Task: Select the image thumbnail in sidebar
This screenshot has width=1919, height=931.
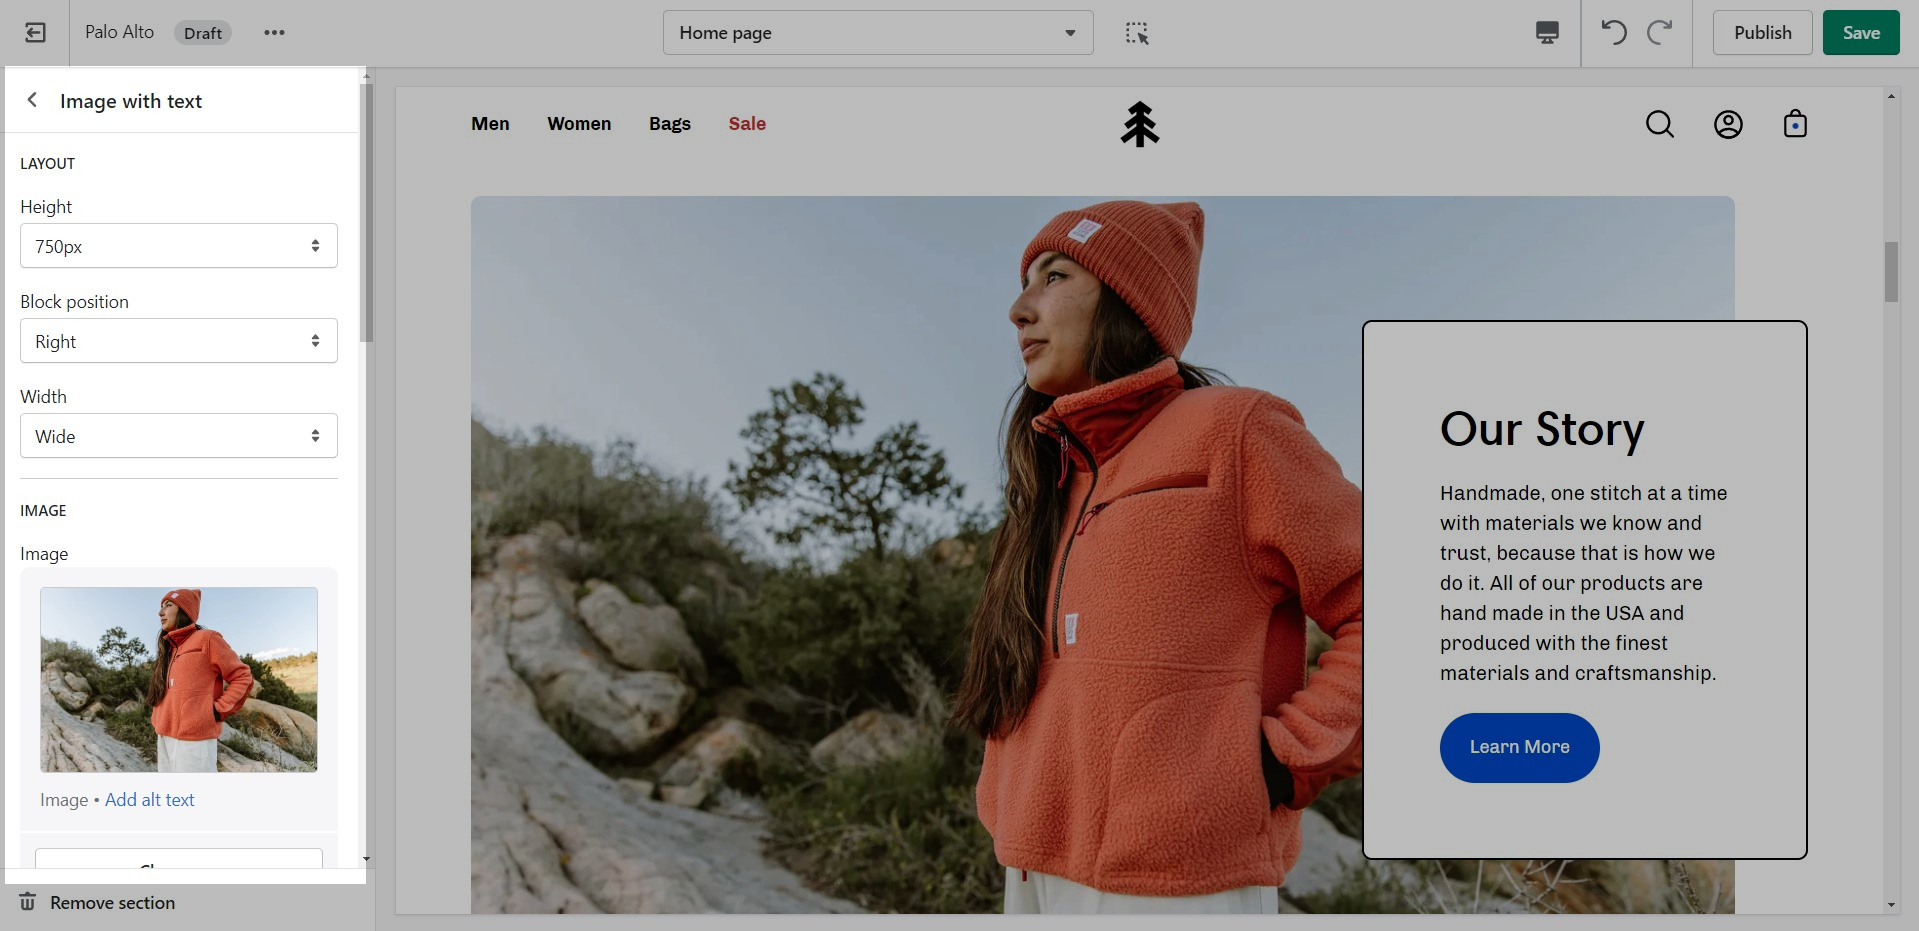Action: click(x=179, y=680)
